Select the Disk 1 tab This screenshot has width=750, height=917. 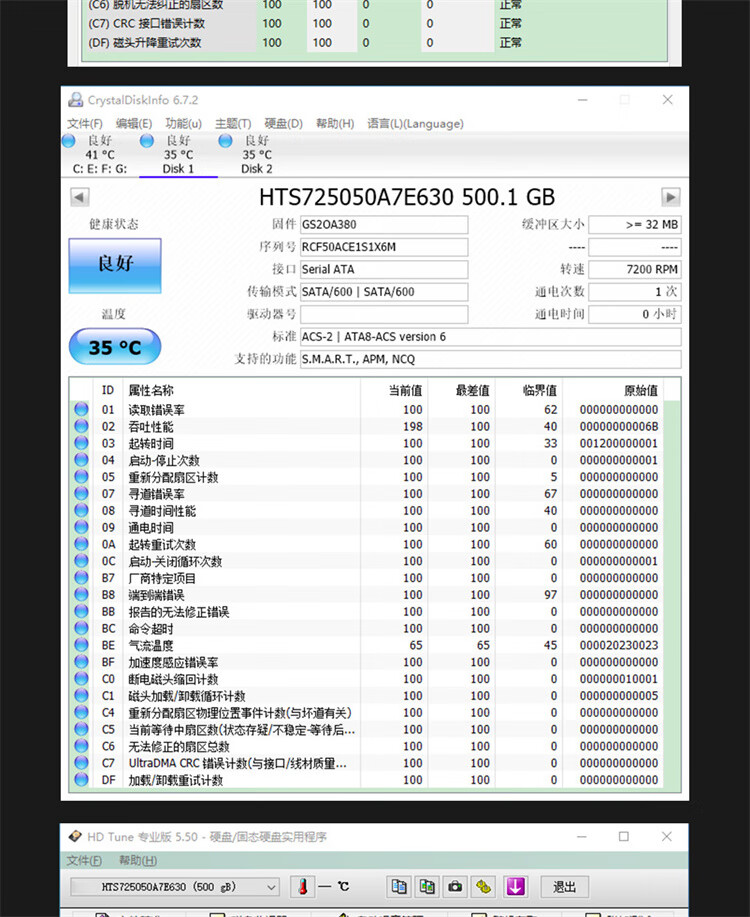click(x=178, y=154)
